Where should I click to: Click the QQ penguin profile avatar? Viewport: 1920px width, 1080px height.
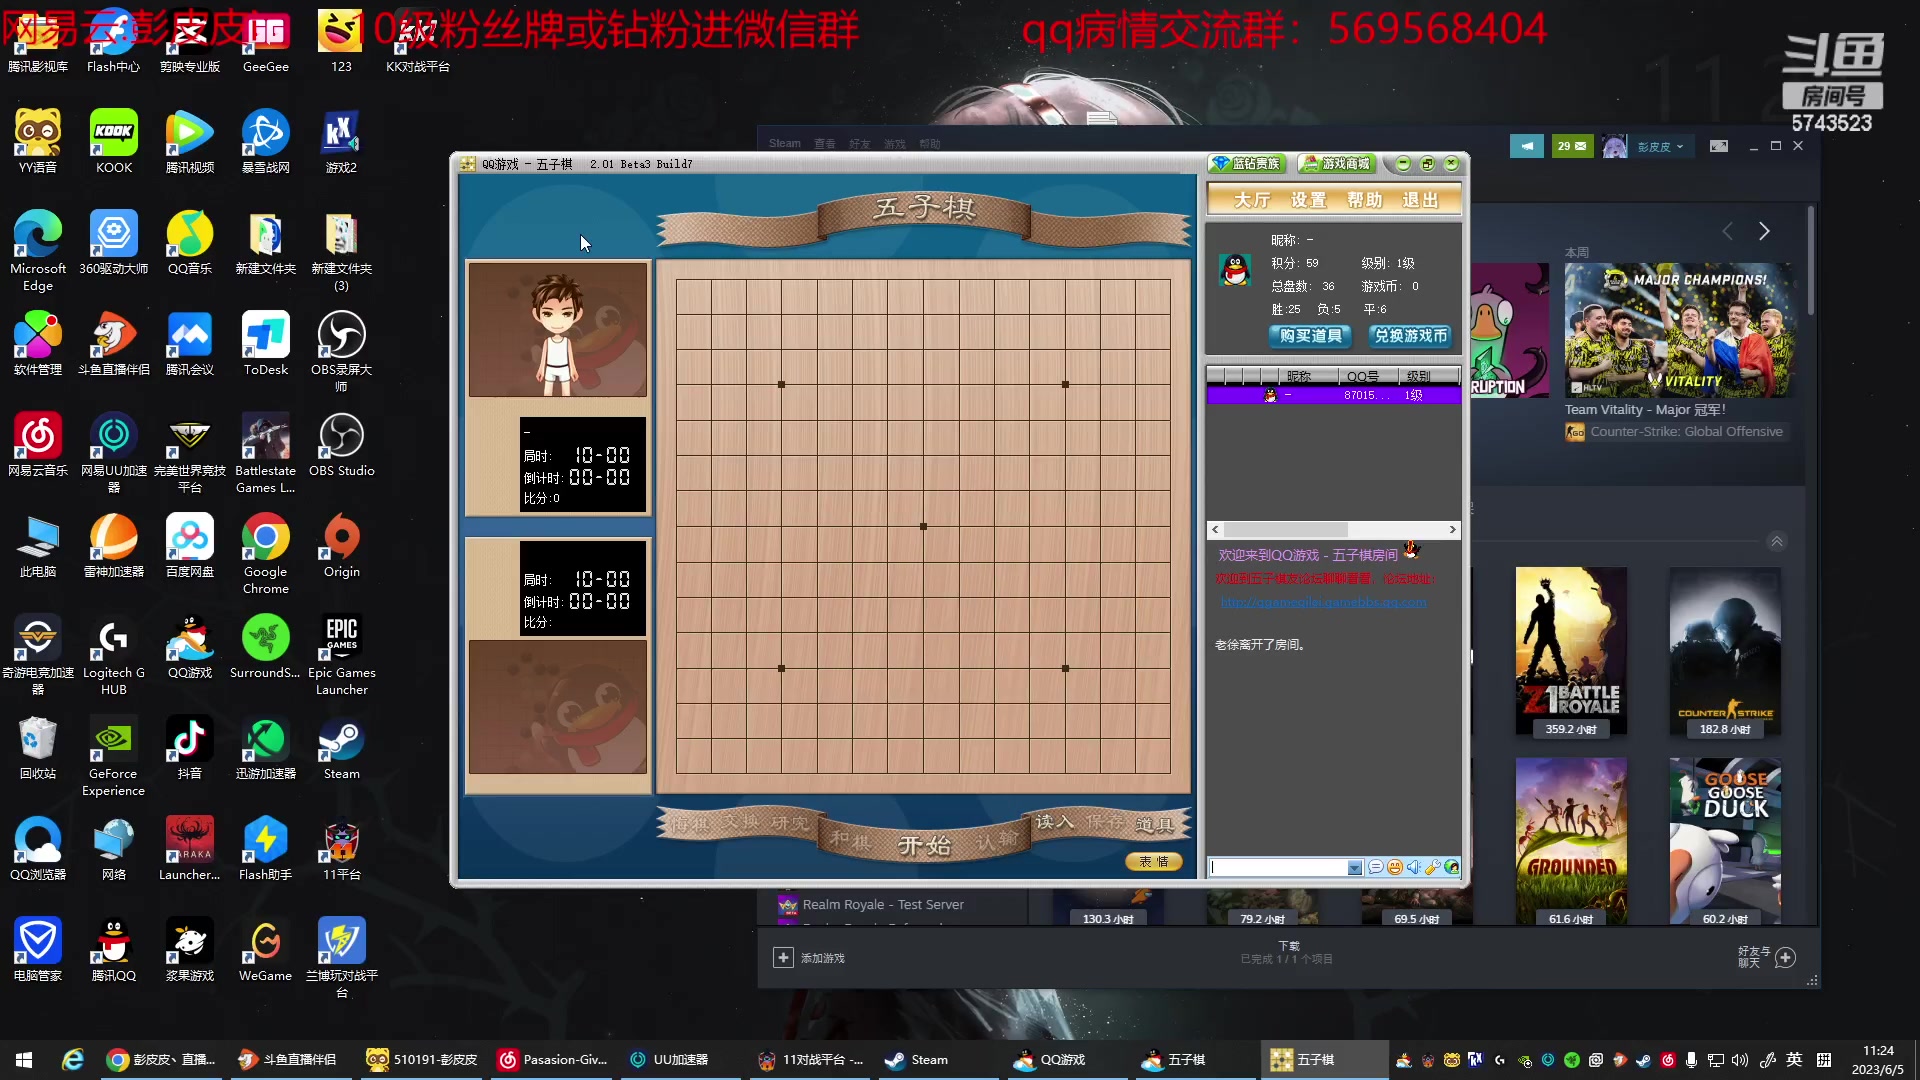coord(1236,270)
